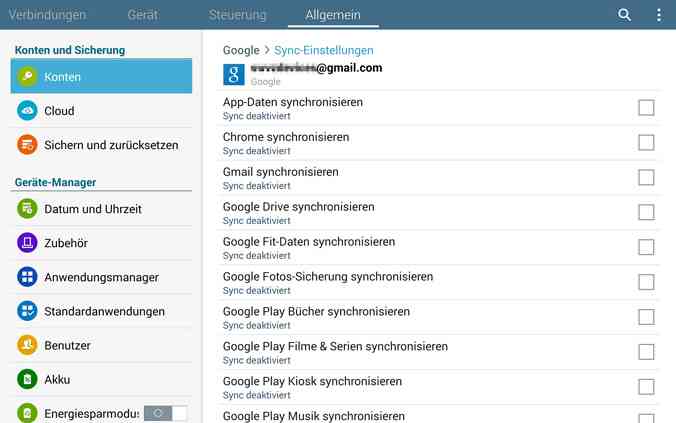This screenshot has width=676, height=423.
Task: Open Cloud settings entry
Action: click(101, 111)
